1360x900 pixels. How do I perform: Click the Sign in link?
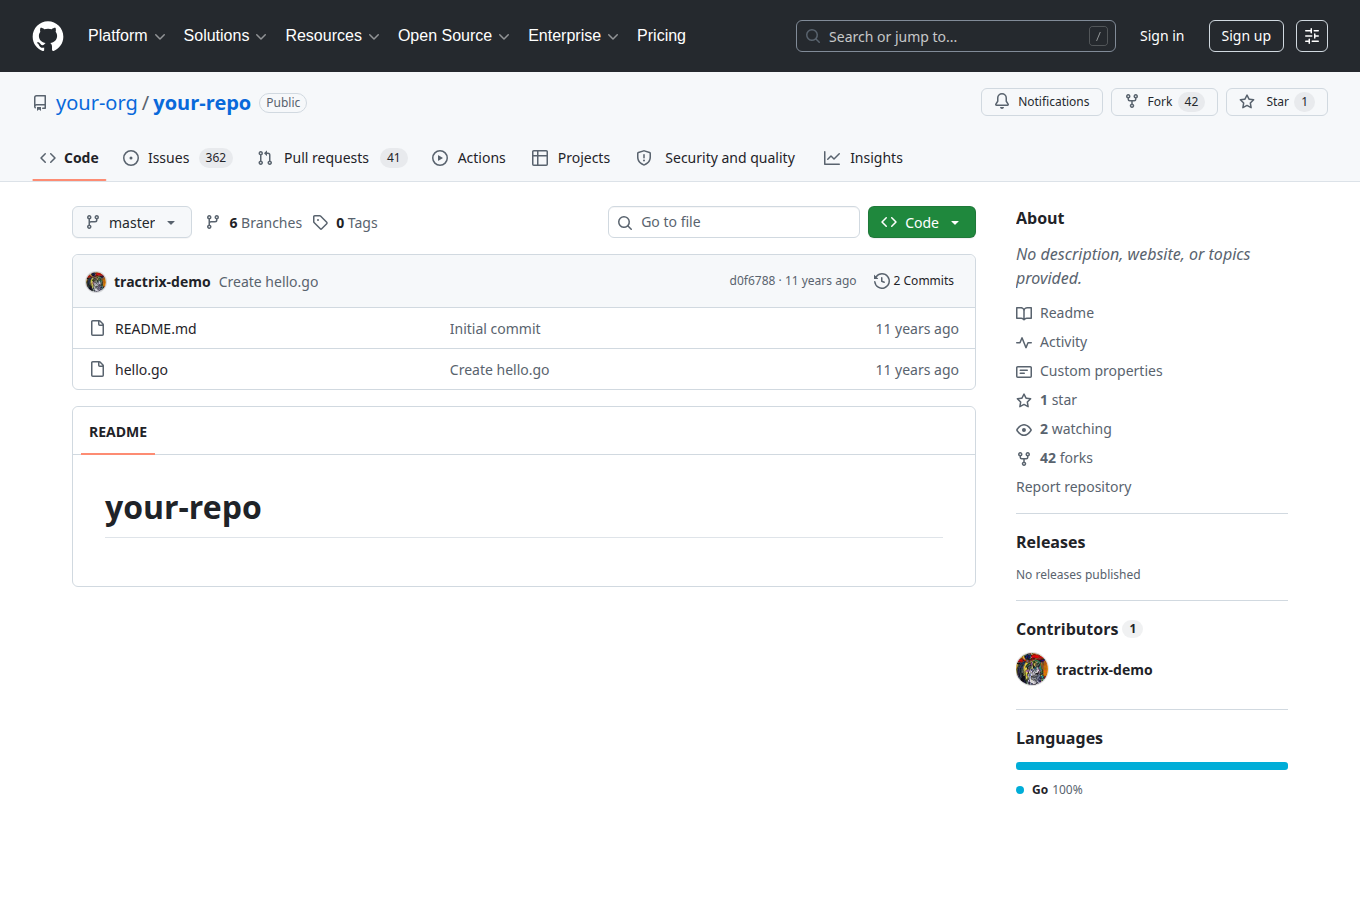pos(1162,36)
